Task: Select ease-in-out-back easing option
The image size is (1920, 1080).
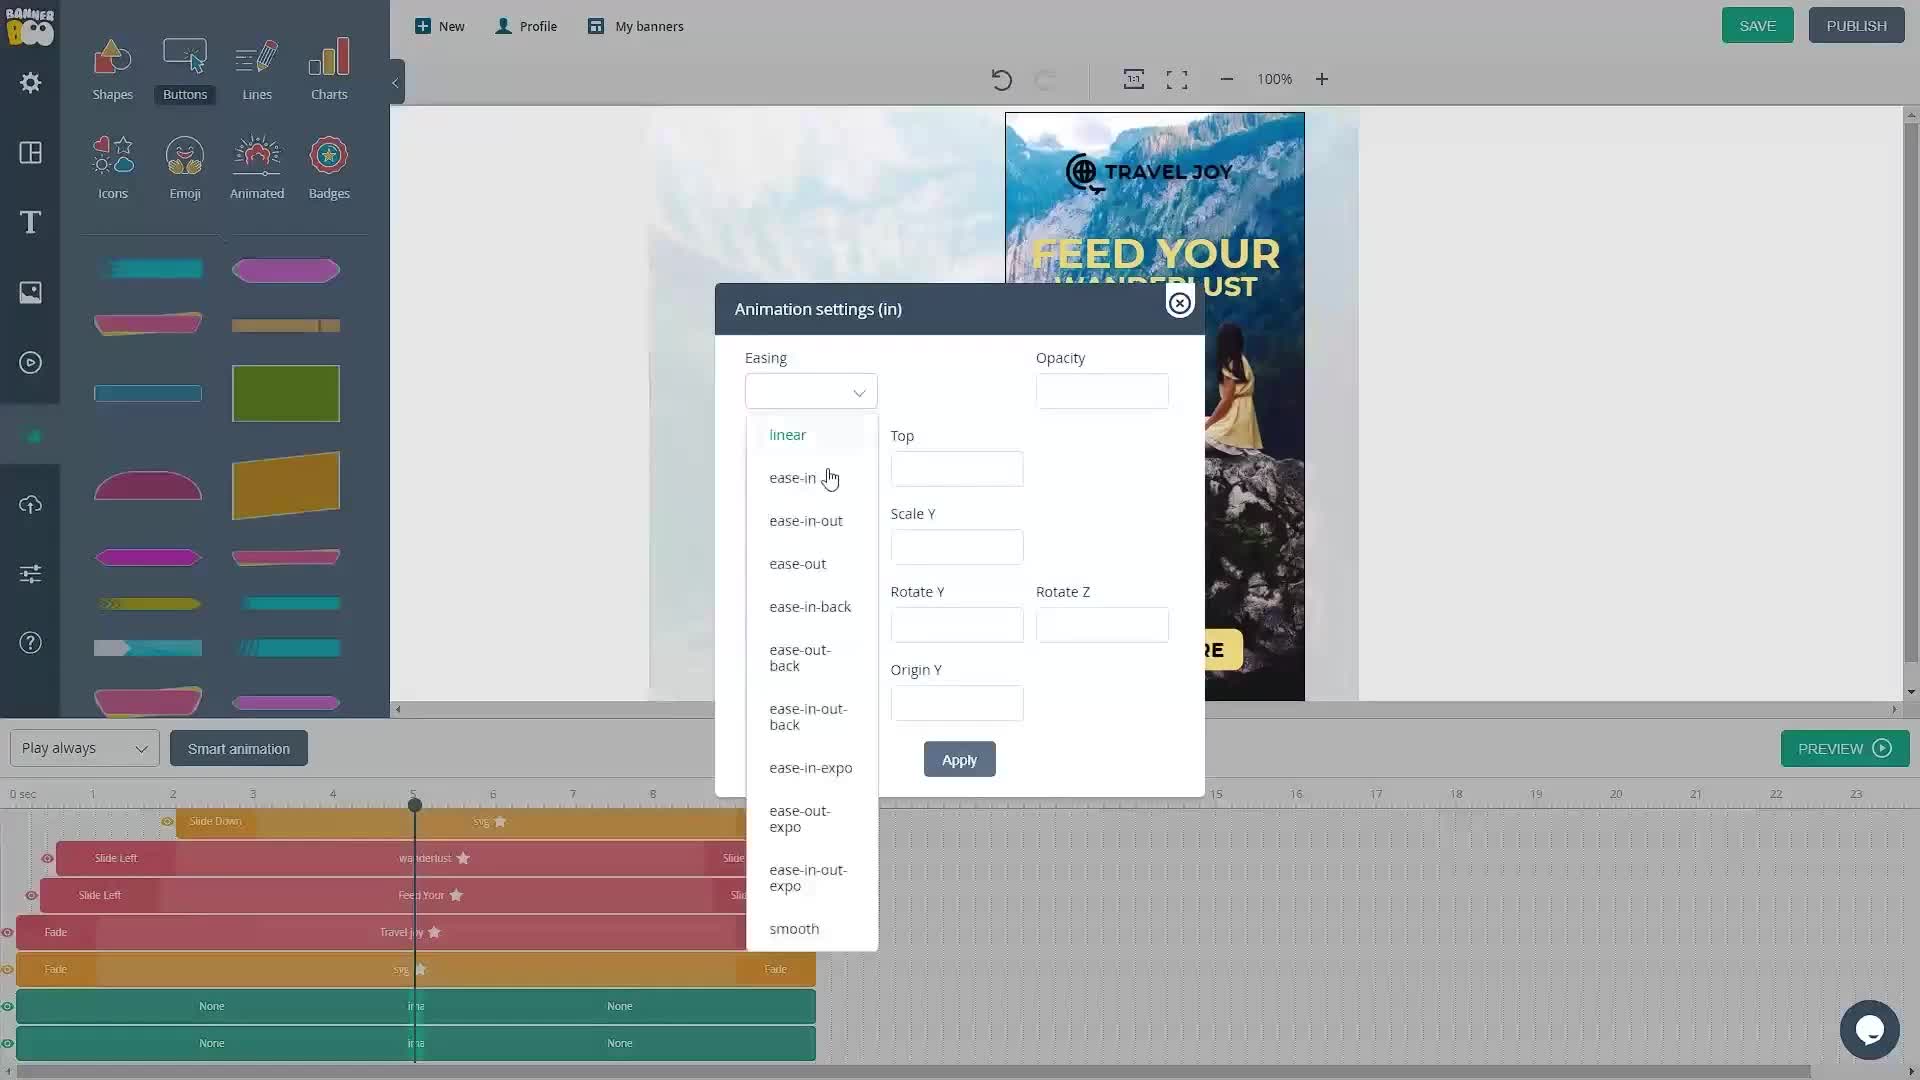Action: (x=812, y=717)
